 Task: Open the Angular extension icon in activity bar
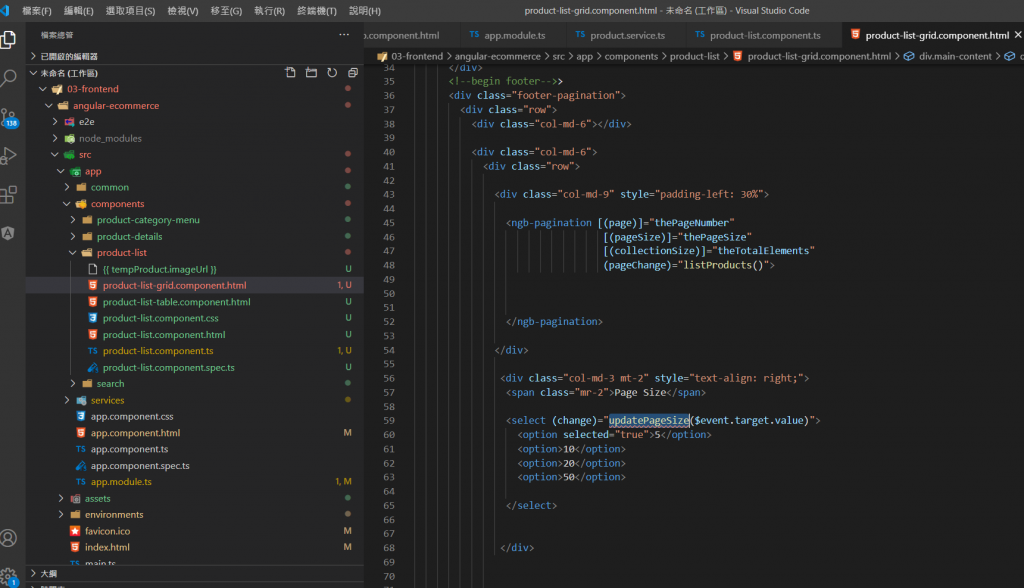(9, 232)
